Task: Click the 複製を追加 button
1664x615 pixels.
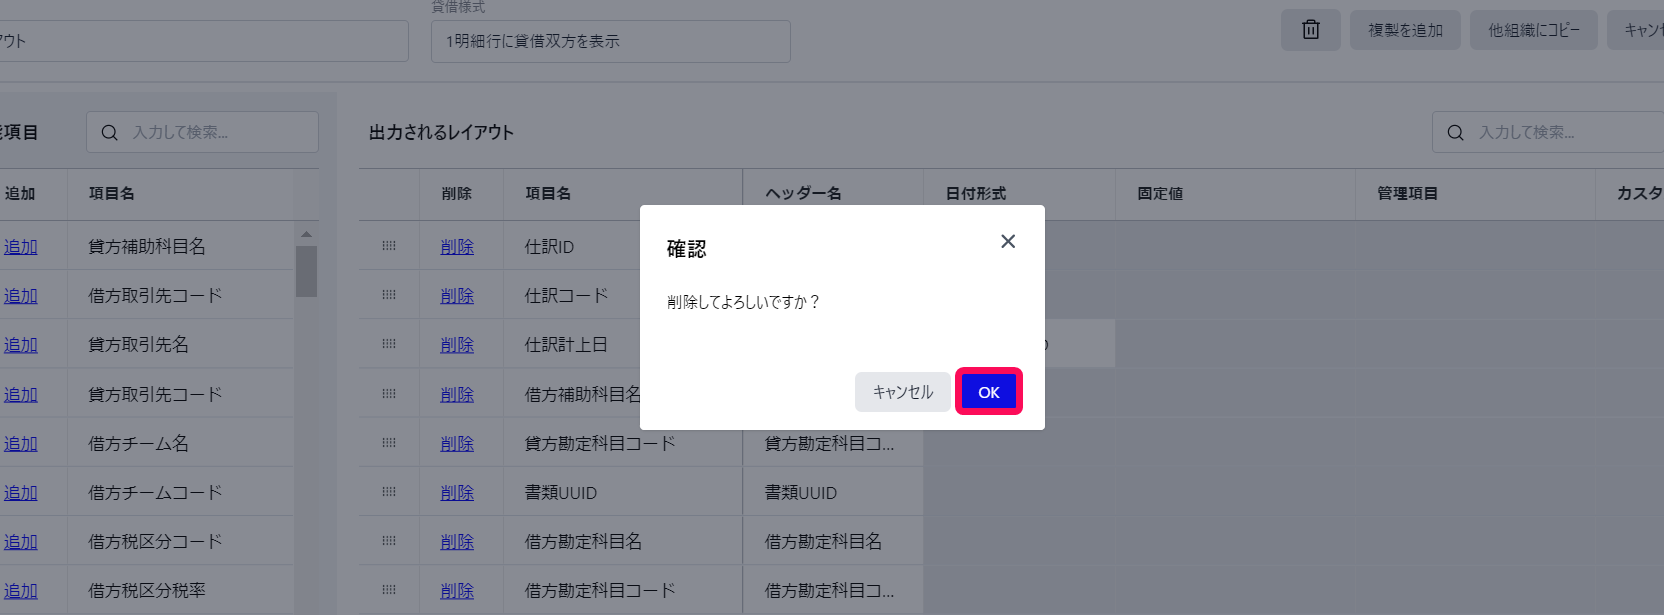Action: pyautogui.click(x=1405, y=30)
